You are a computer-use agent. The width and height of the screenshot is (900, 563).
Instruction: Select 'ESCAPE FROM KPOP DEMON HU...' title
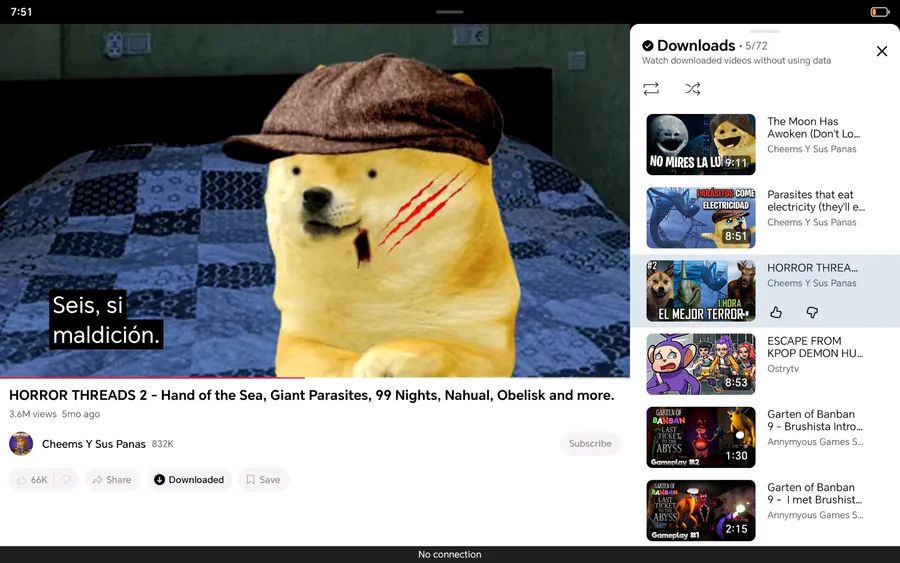click(x=815, y=347)
